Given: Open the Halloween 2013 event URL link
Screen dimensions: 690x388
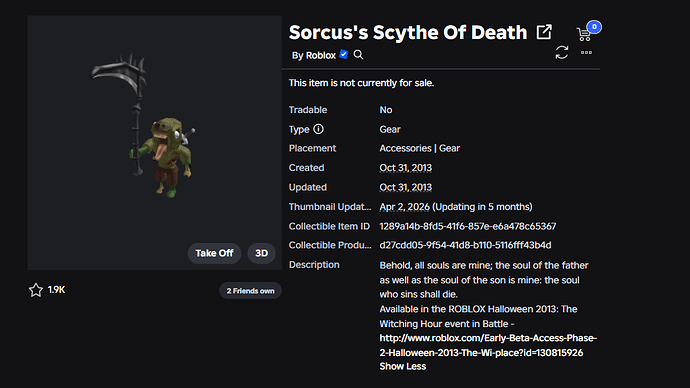Looking at the screenshot, I should click(x=488, y=345).
